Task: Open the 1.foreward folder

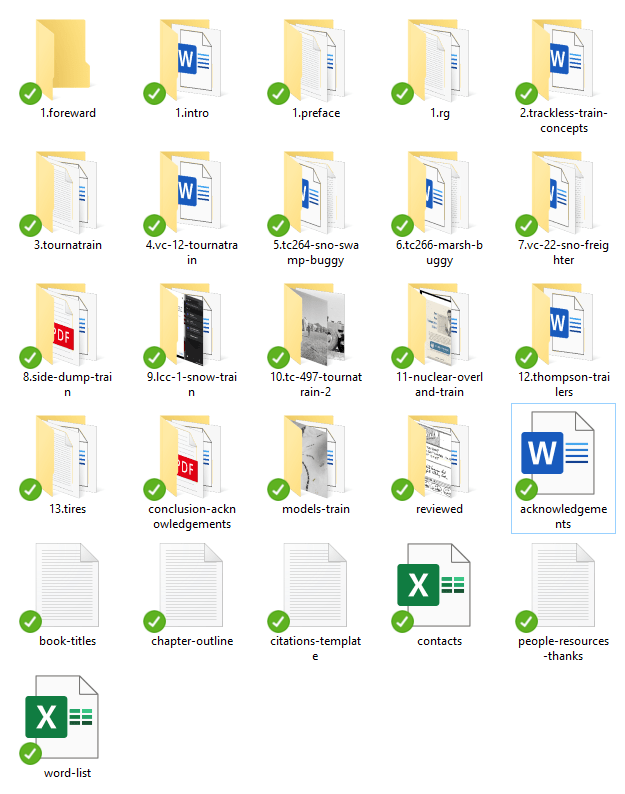Action: (x=67, y=62)
